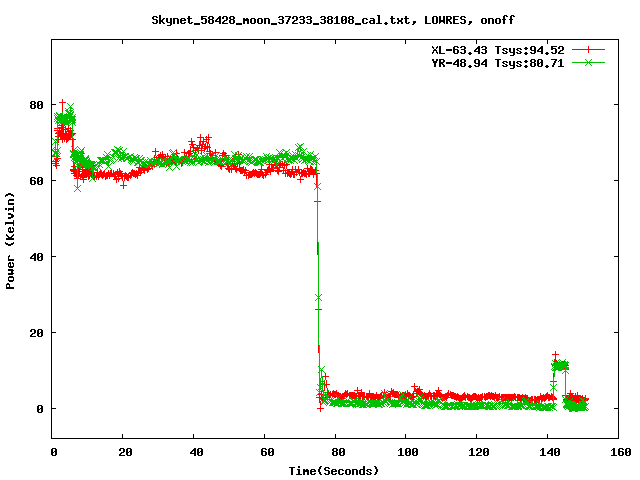Viewport: 640px width, 480px height.
Task: Click x-axis tick label 80
Action: [338, 452]
